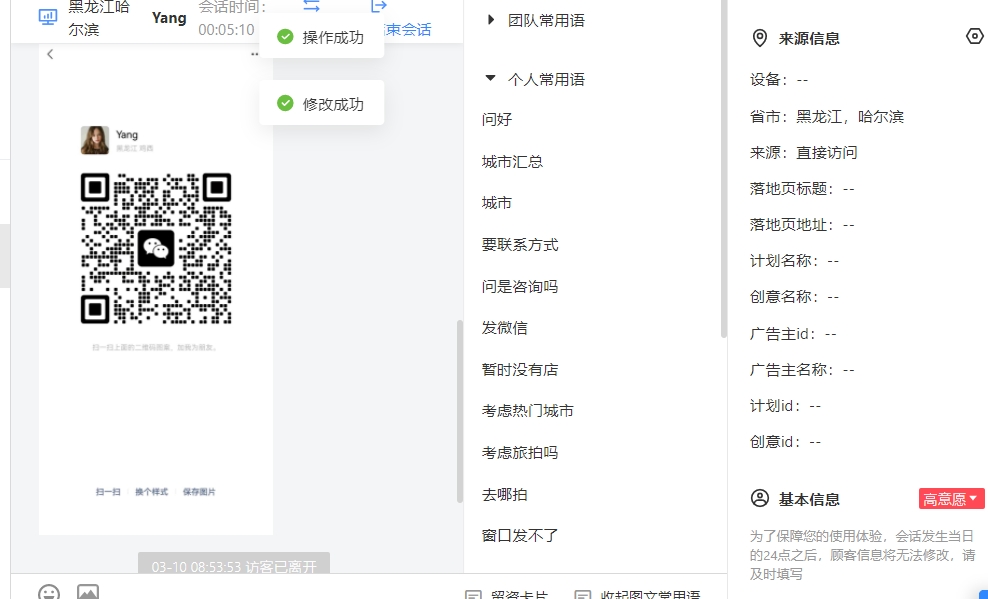Screen dimensions: 988x599
Task: Click 收起图文常用语 to collapse quick phrases
Action: [637, 595]
